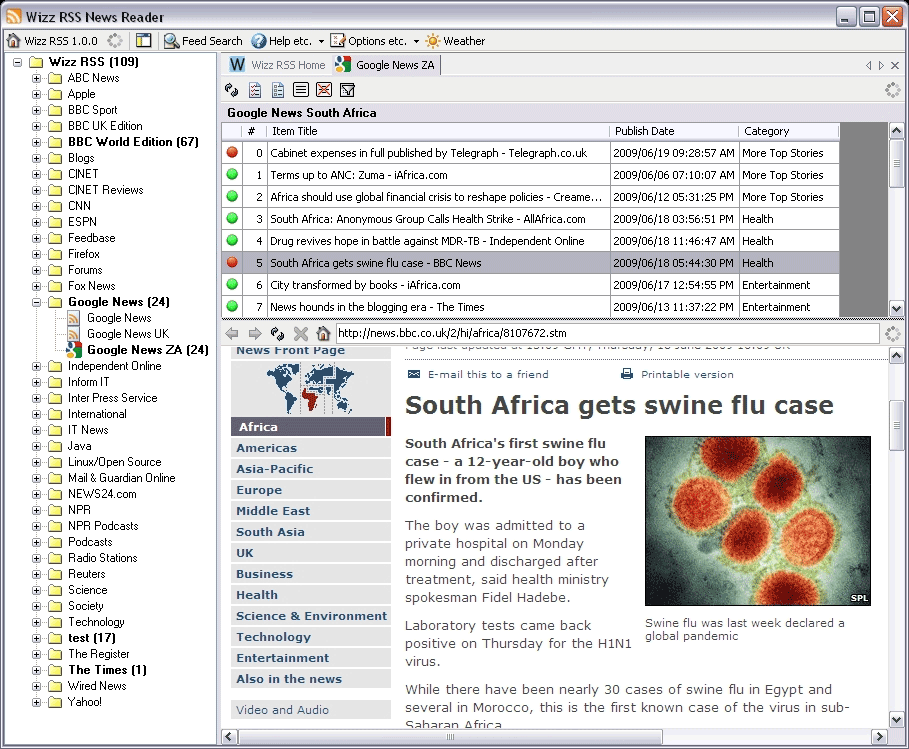Toggle the sidebar layout panel icon
This screenshot has height=749, width=909.
pyautogui.click(x=143, y=41)
